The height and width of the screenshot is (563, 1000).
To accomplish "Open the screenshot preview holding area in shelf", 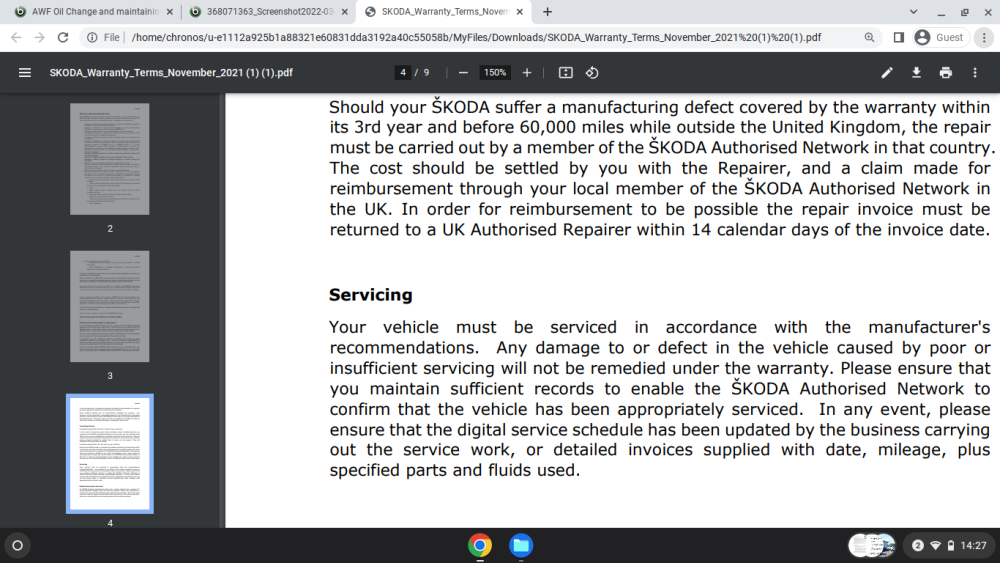I will 872,545.
